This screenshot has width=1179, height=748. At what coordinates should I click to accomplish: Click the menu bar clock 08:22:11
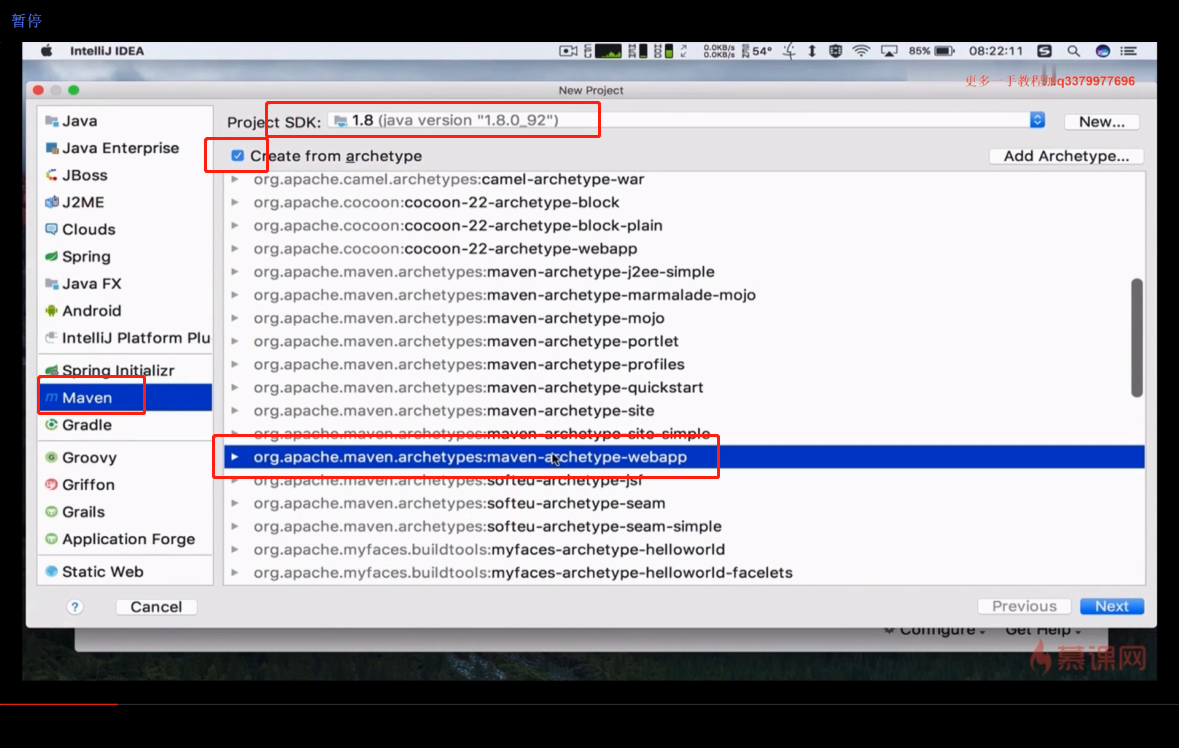point(996,50)
